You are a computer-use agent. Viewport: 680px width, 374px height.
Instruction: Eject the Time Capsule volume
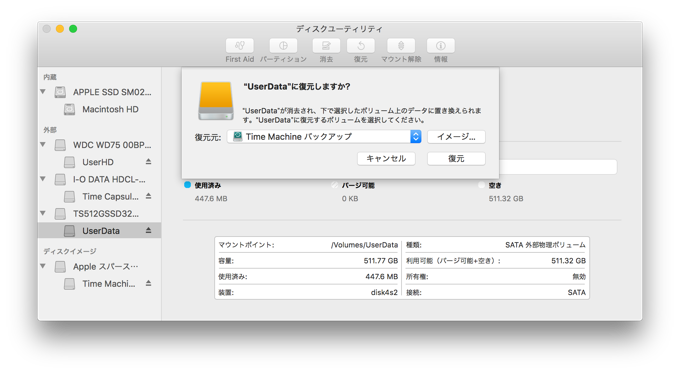click(148, 196)
